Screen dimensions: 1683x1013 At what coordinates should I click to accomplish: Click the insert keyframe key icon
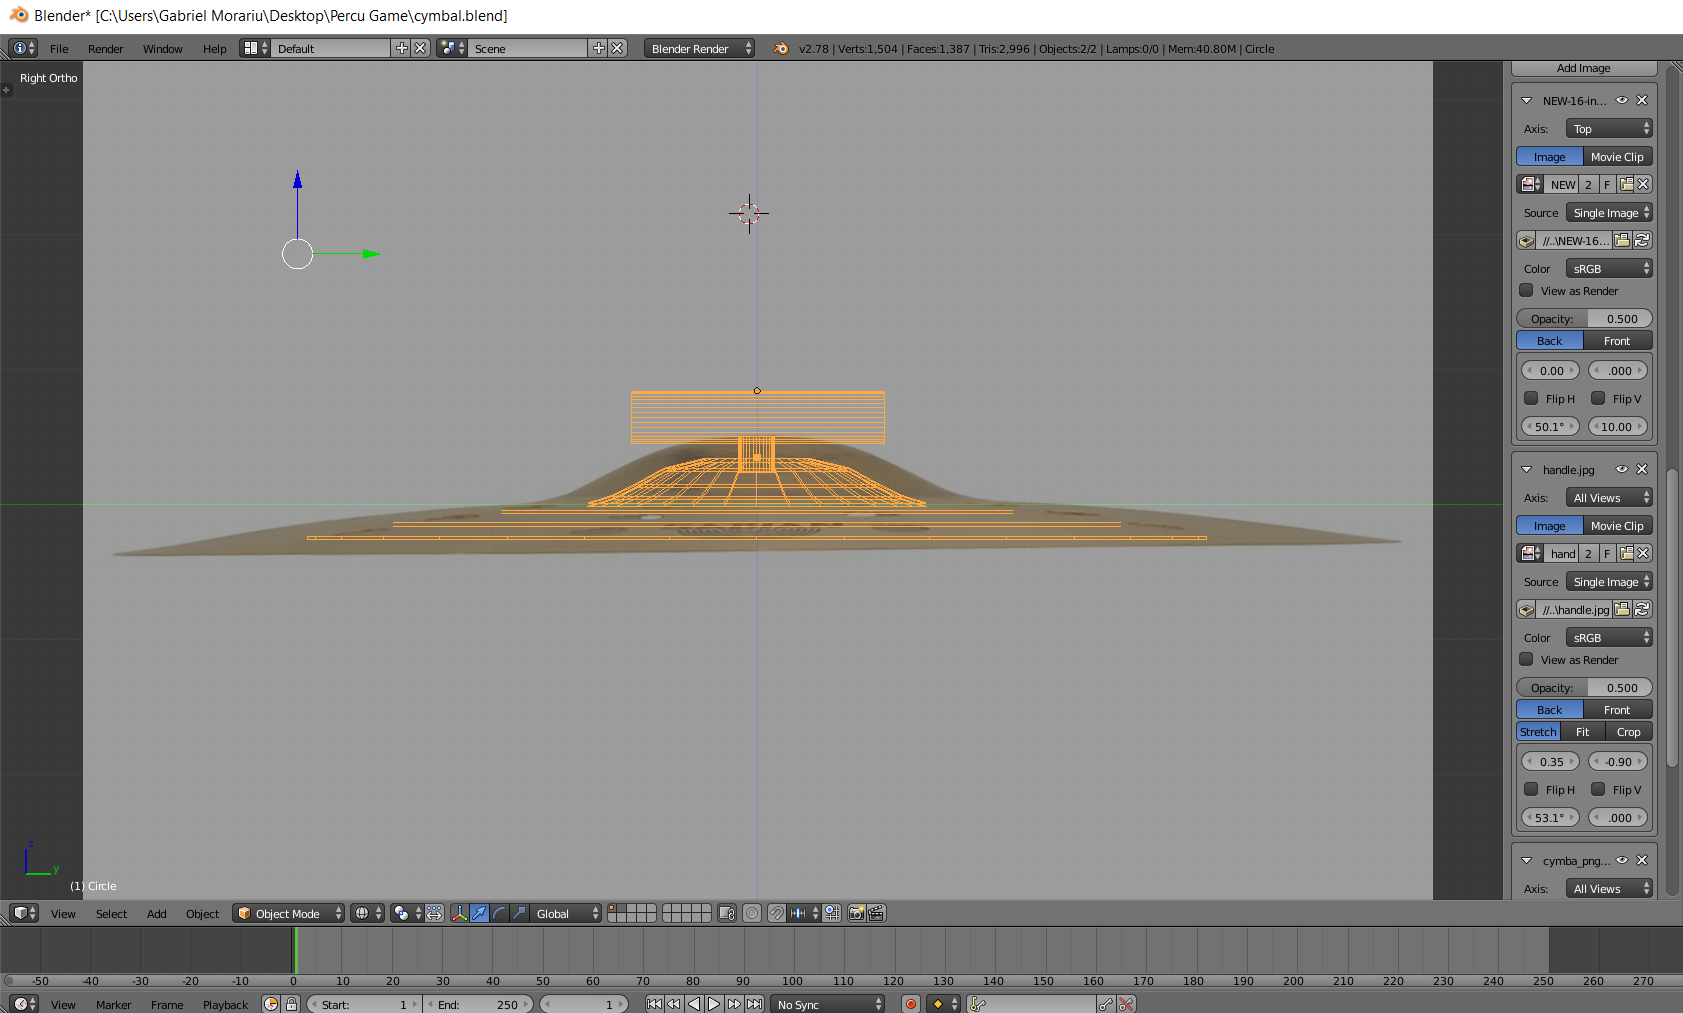pyautogui.click(x=1106, y=1004)
